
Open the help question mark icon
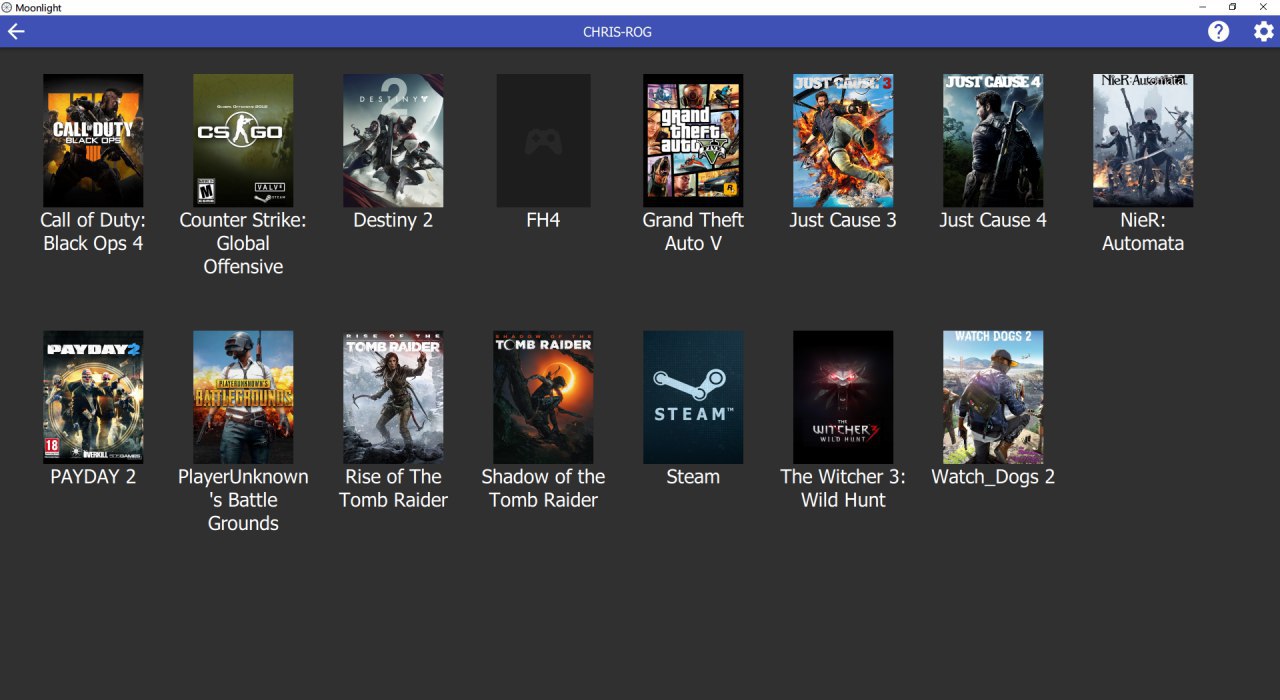(x=1218, y=31)
